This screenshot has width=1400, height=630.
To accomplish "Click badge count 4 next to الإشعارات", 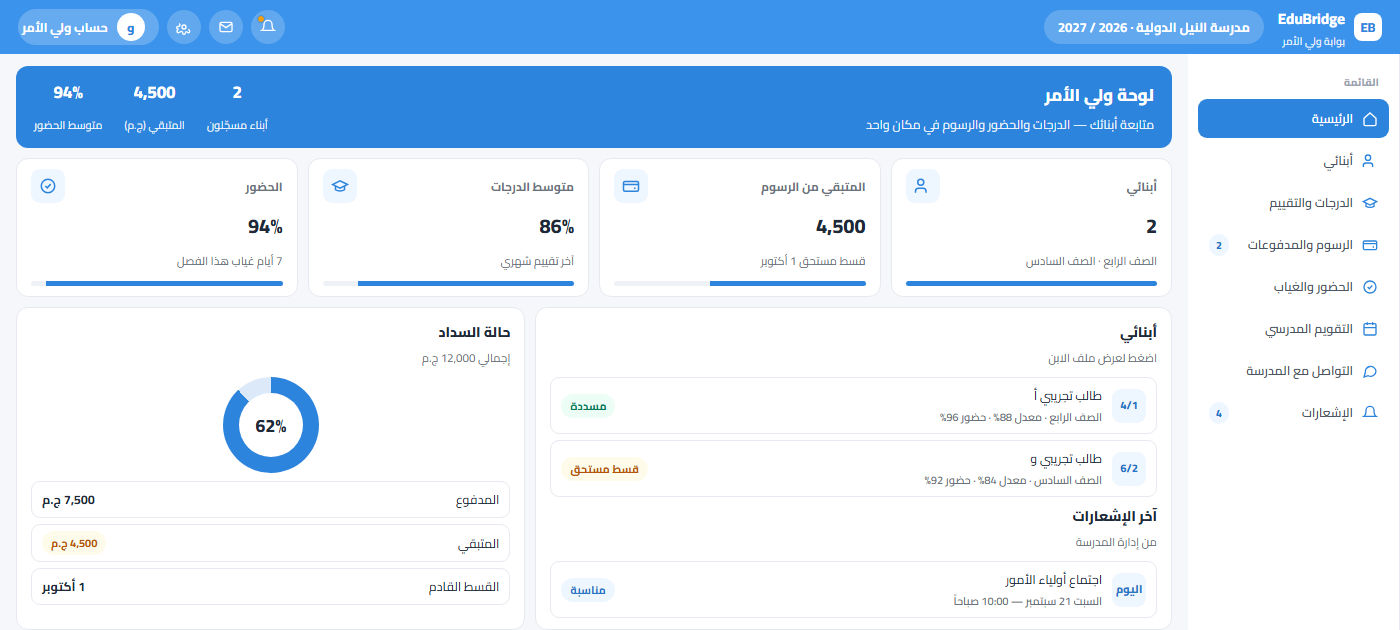I will click(1218, 413).
